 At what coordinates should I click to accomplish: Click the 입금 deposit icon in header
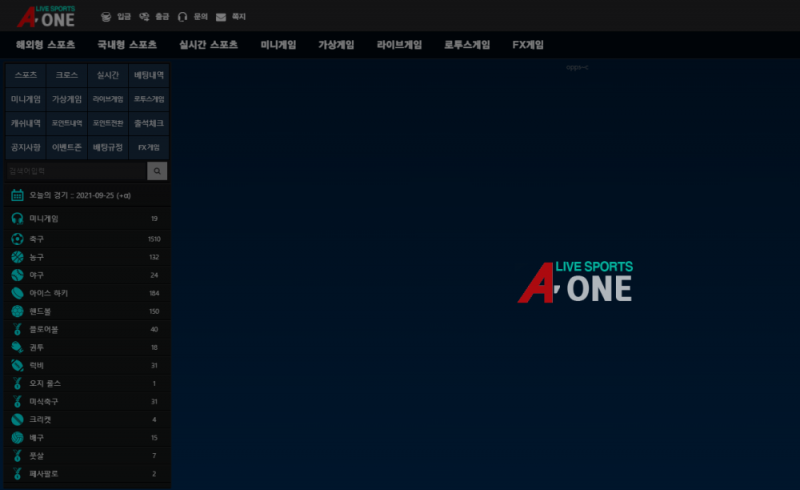point(107,17)
